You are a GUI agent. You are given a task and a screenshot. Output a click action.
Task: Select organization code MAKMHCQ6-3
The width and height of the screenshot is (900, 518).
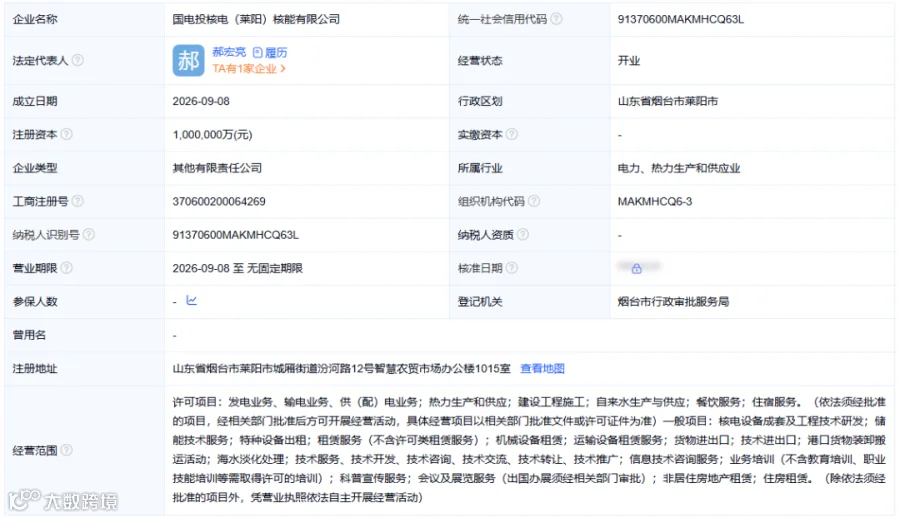pyautogui.click(x=655, y=202)
